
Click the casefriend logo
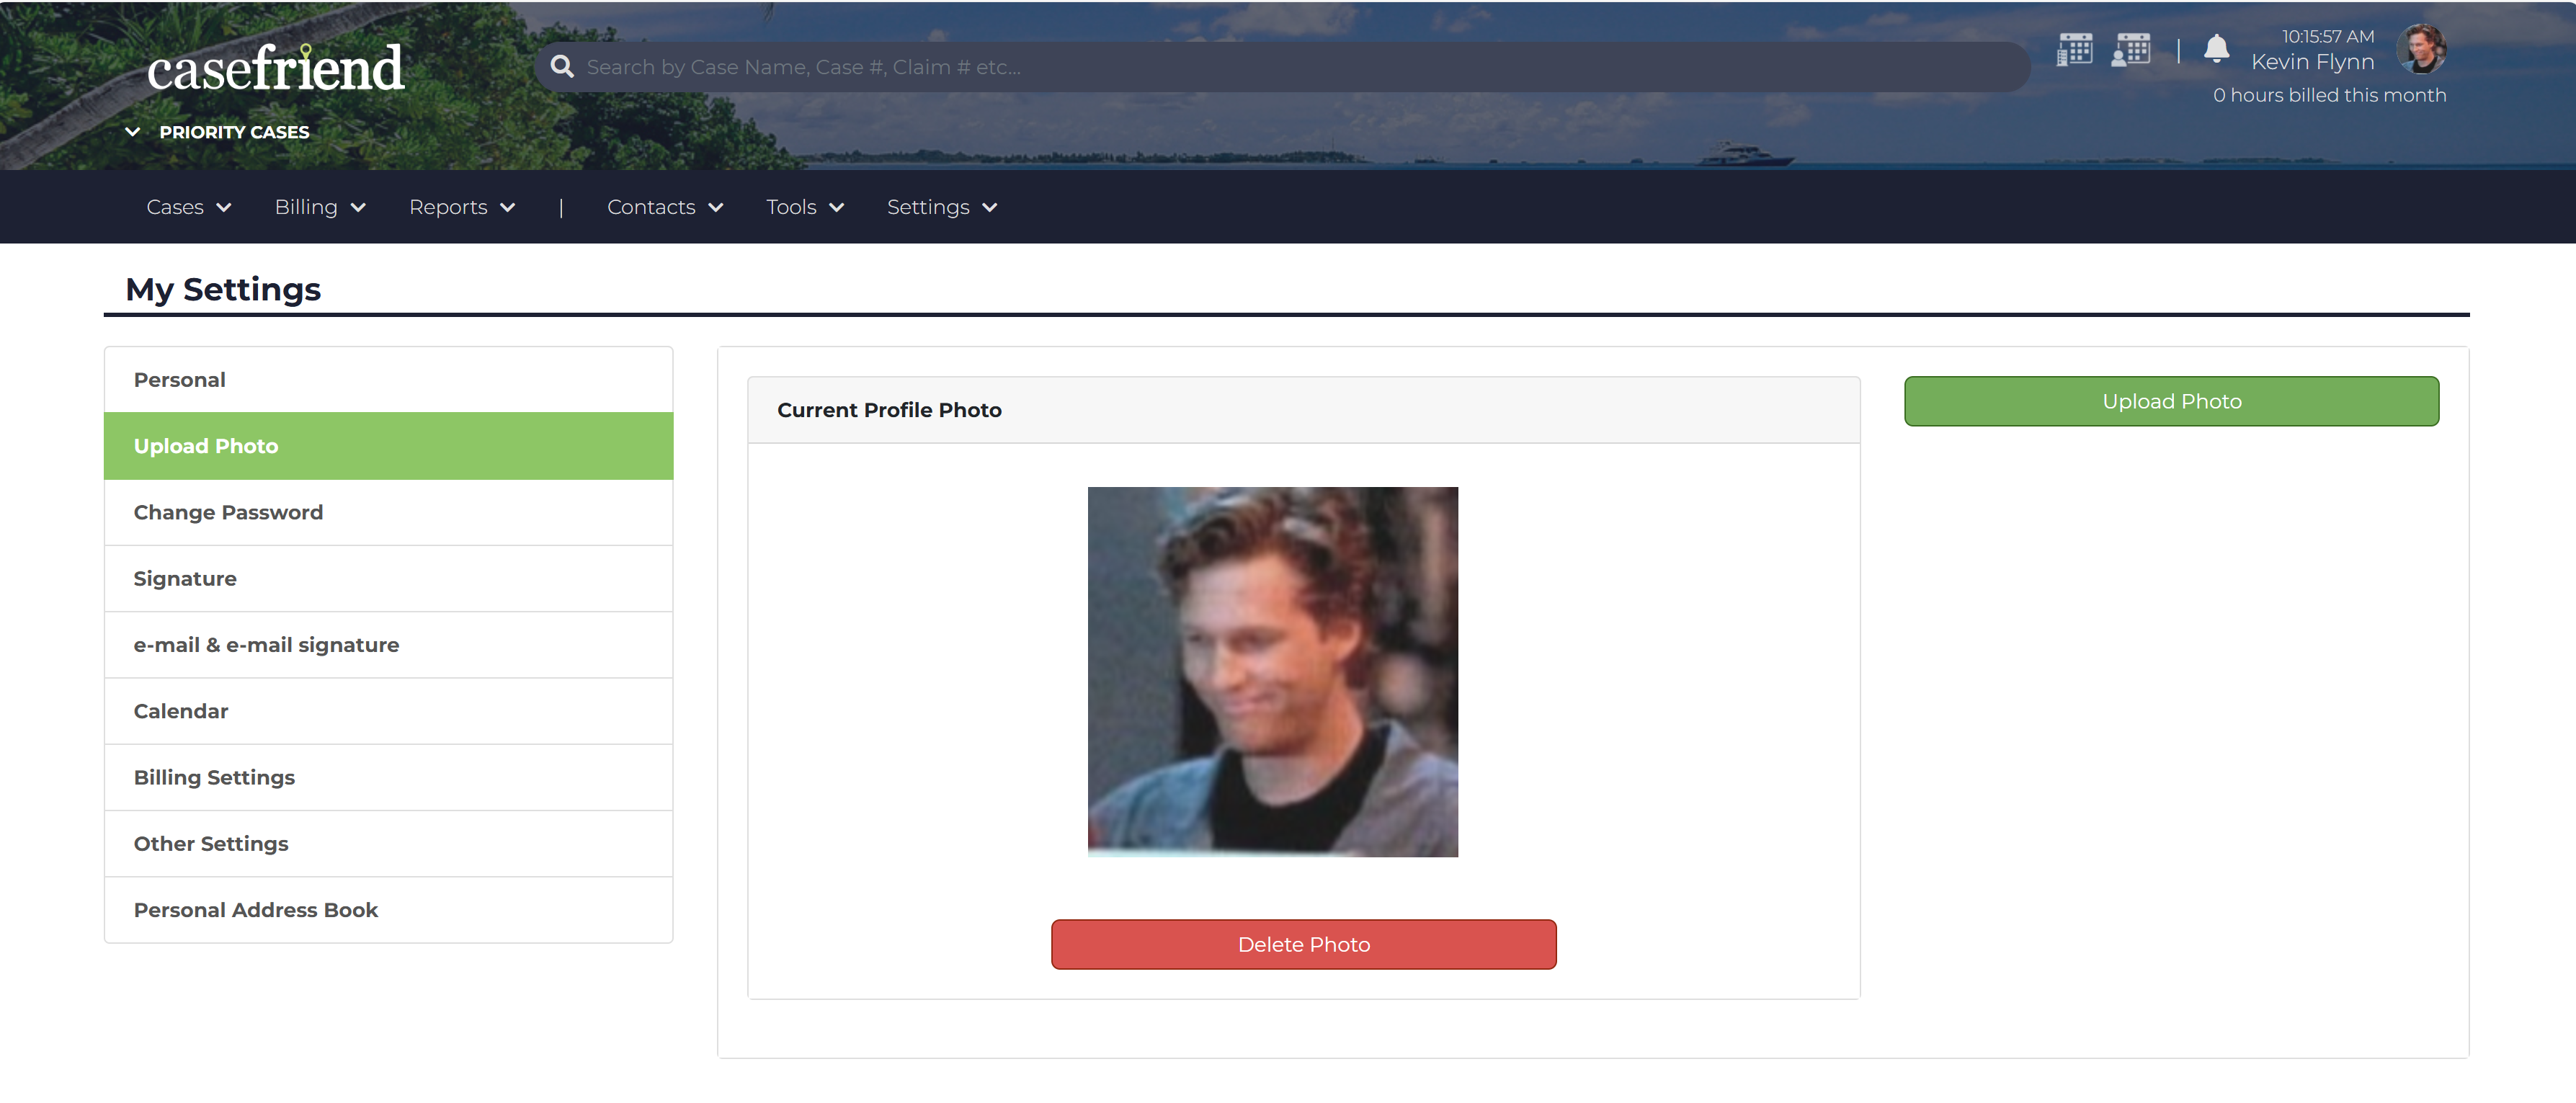(x=275, y=68)
